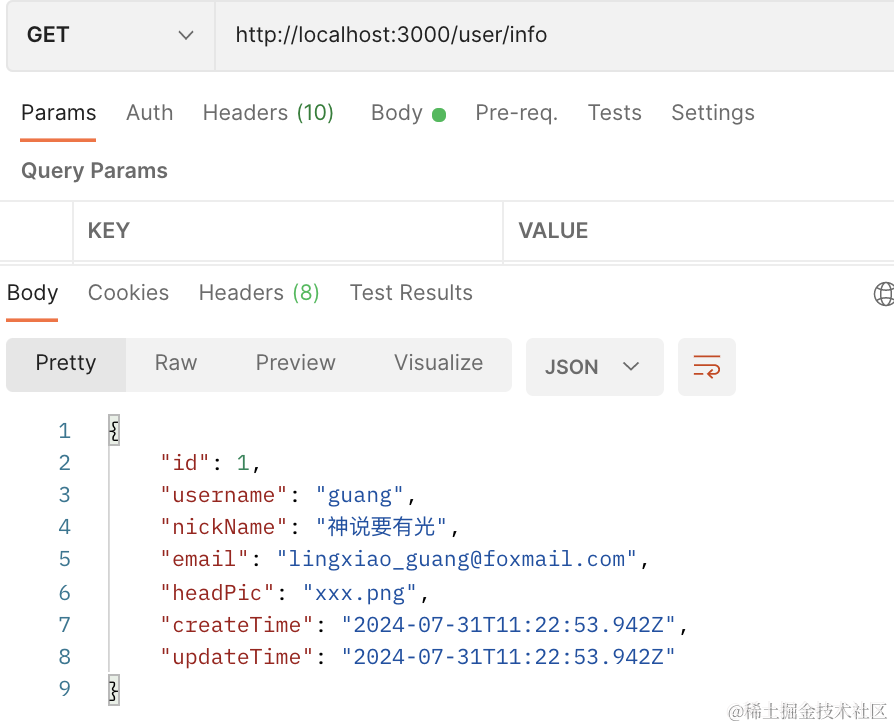Open the Auth tab
Image resolution: width=894 pixels, height=728 pixels.
click(149, 113)
